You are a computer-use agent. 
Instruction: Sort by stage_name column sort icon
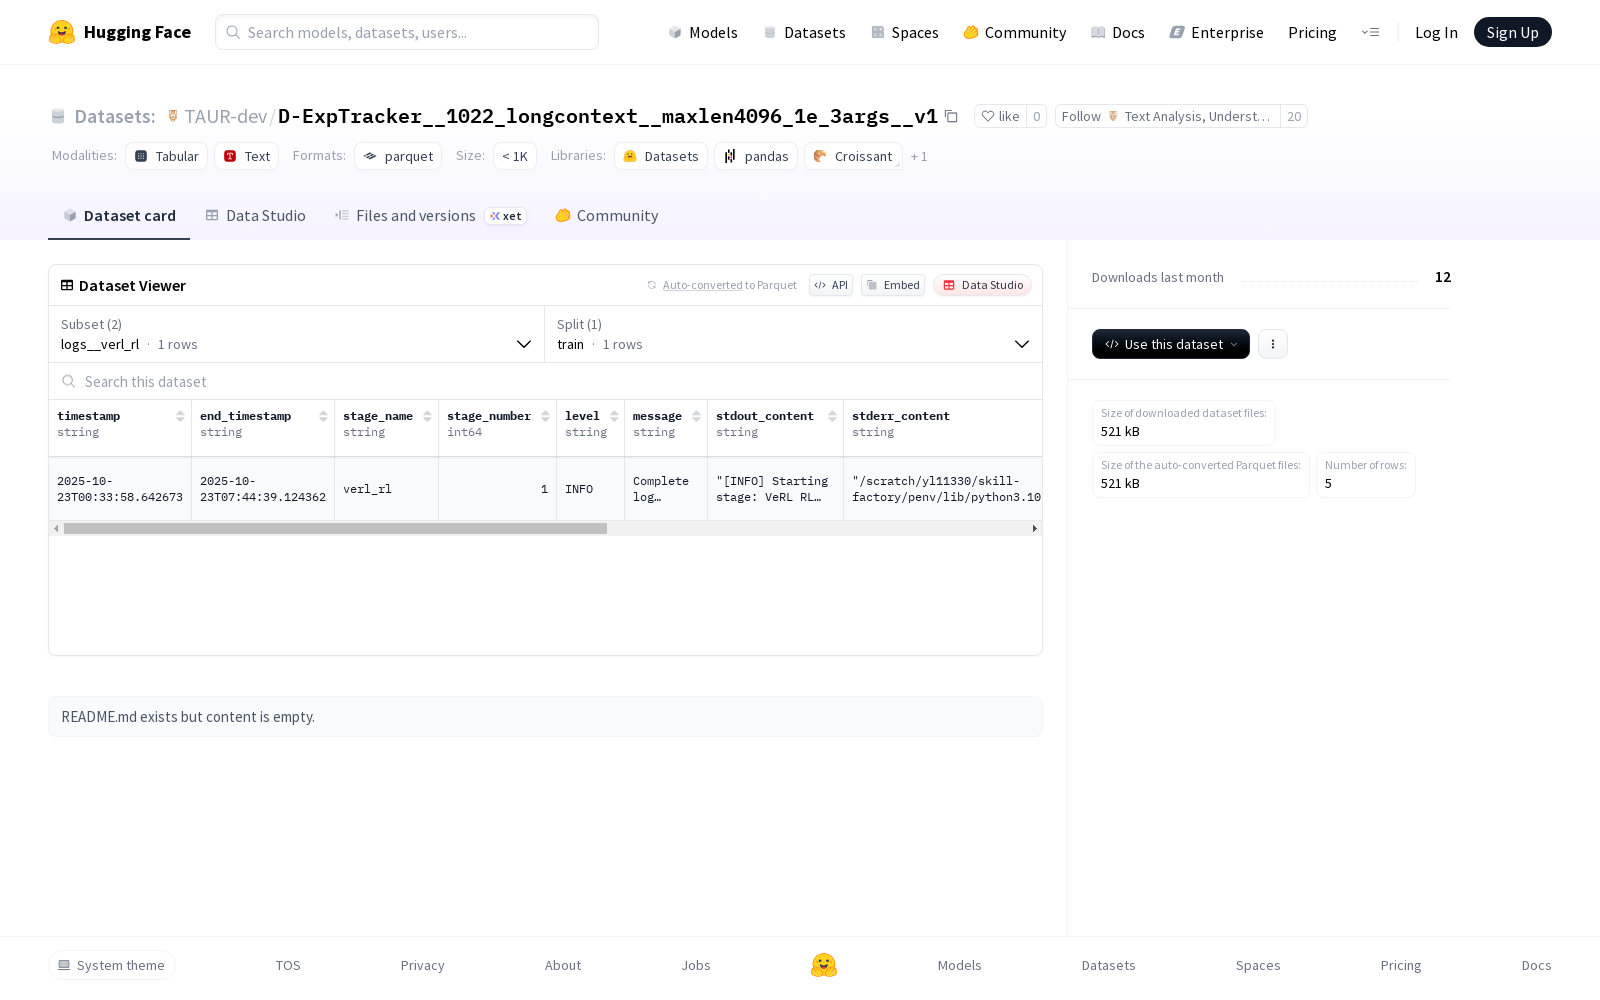tap(427, 416)
